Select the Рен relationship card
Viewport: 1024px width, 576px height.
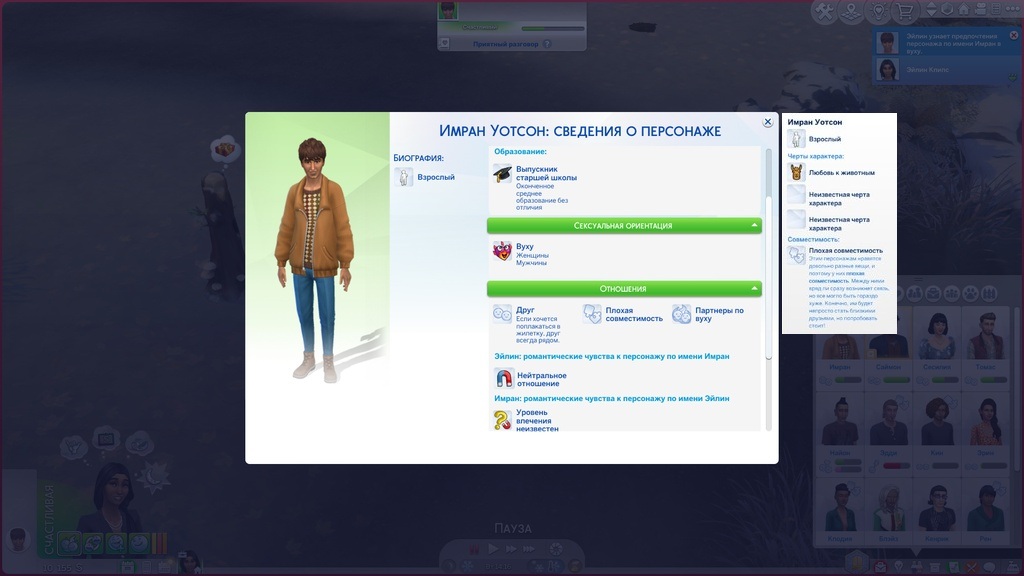point(985,513)
